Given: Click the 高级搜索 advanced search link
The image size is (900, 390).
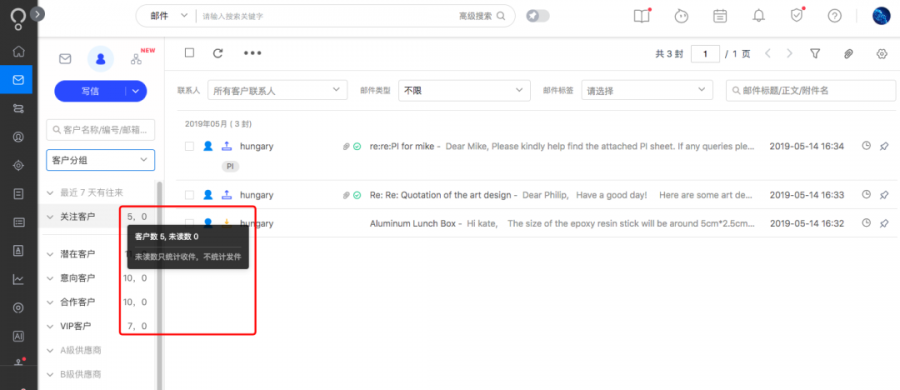Looking at the screenshot, I should tap(475, 16).
